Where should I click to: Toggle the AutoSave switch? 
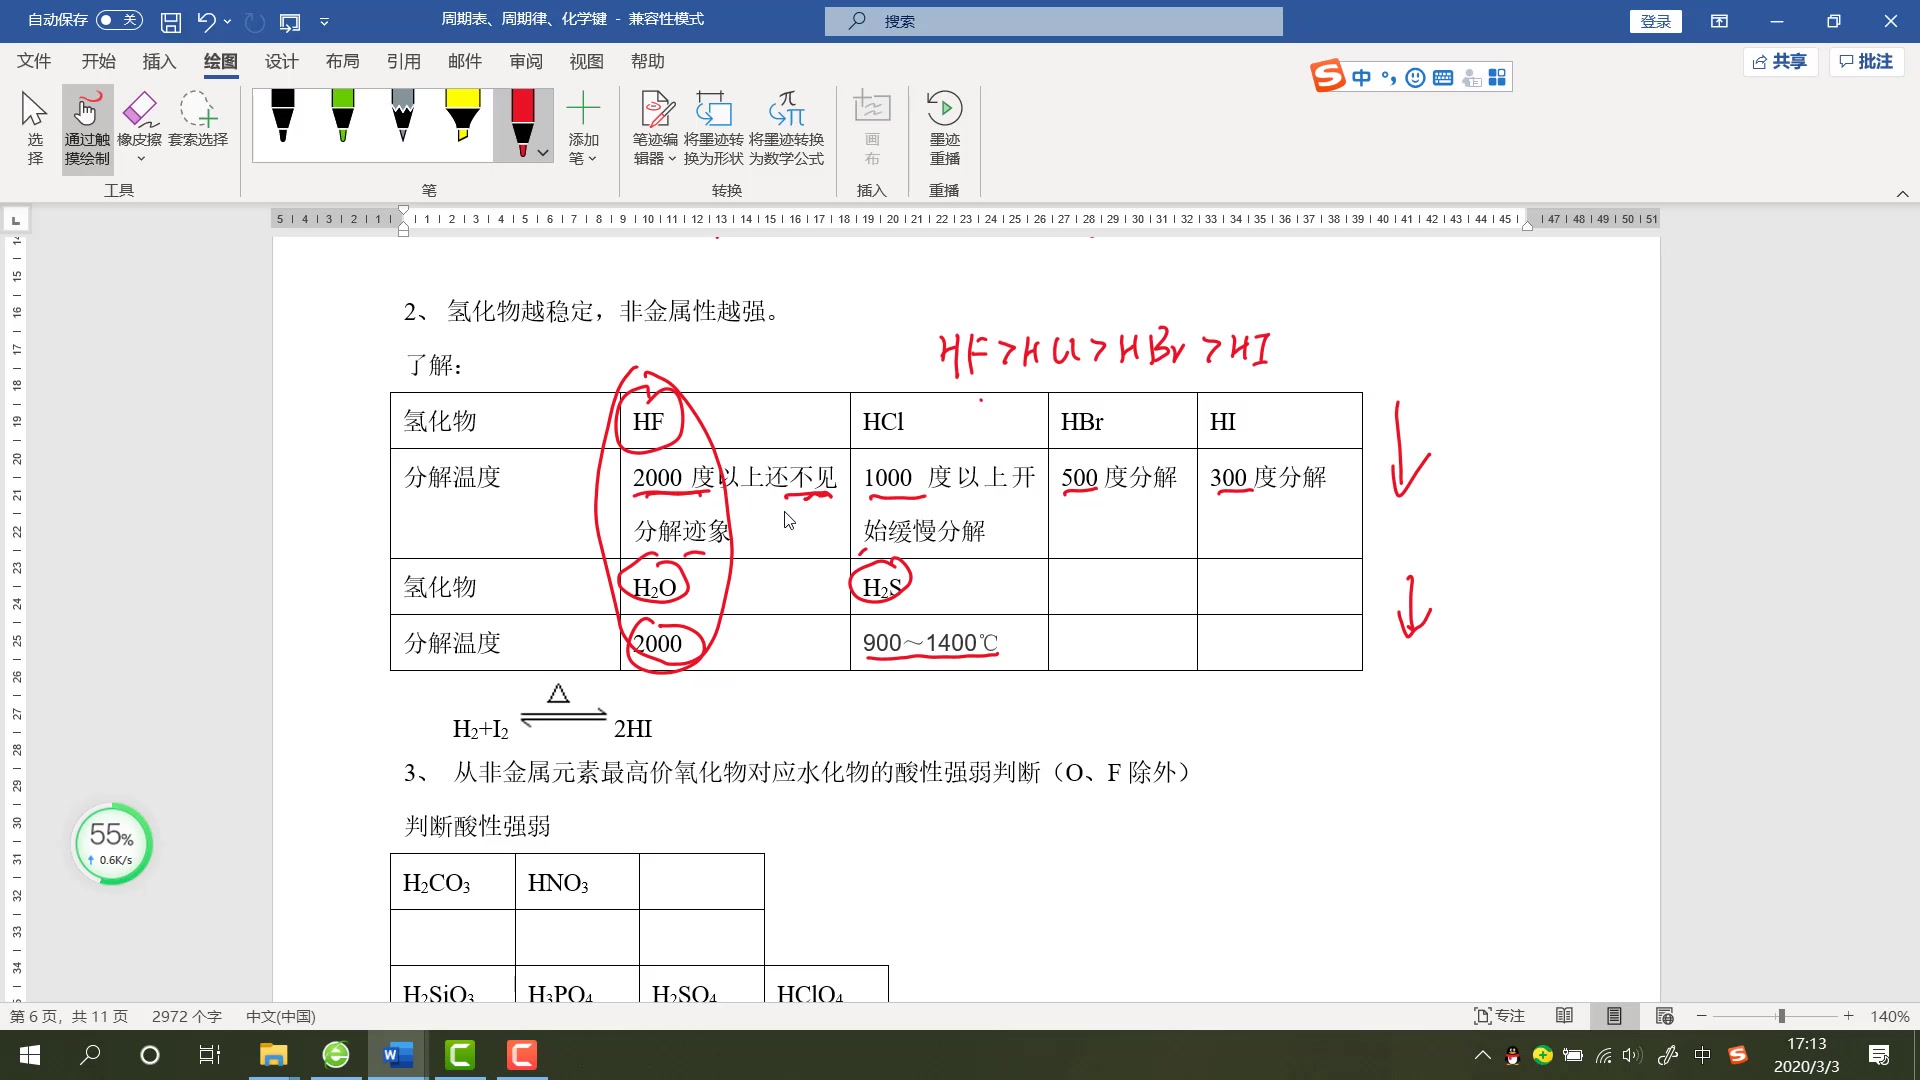coord(119,20)
